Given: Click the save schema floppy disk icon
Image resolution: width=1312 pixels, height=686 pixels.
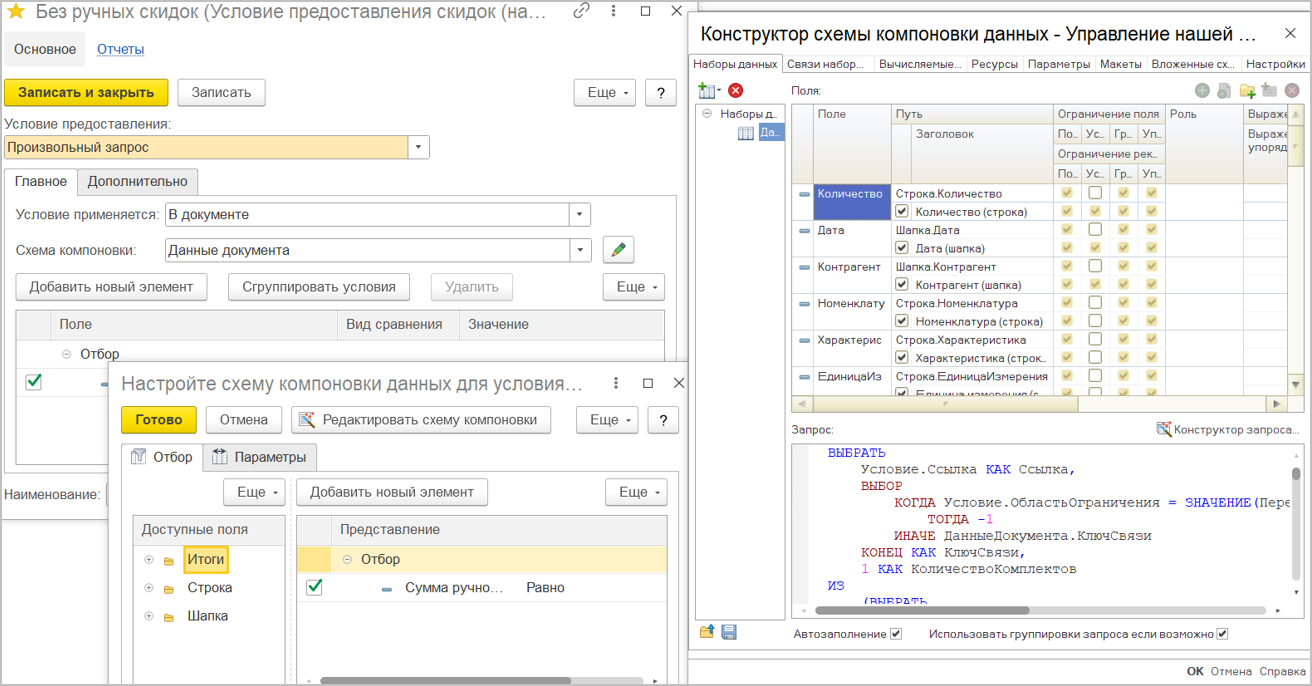Looking at the screenshot, I should click(x=729, y=632).
